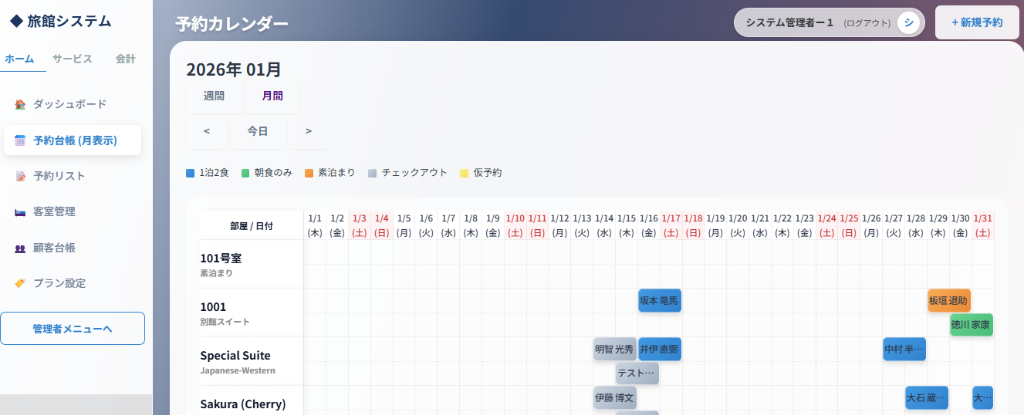
Task: Switch to the 会計 tab
Action: 125,59
